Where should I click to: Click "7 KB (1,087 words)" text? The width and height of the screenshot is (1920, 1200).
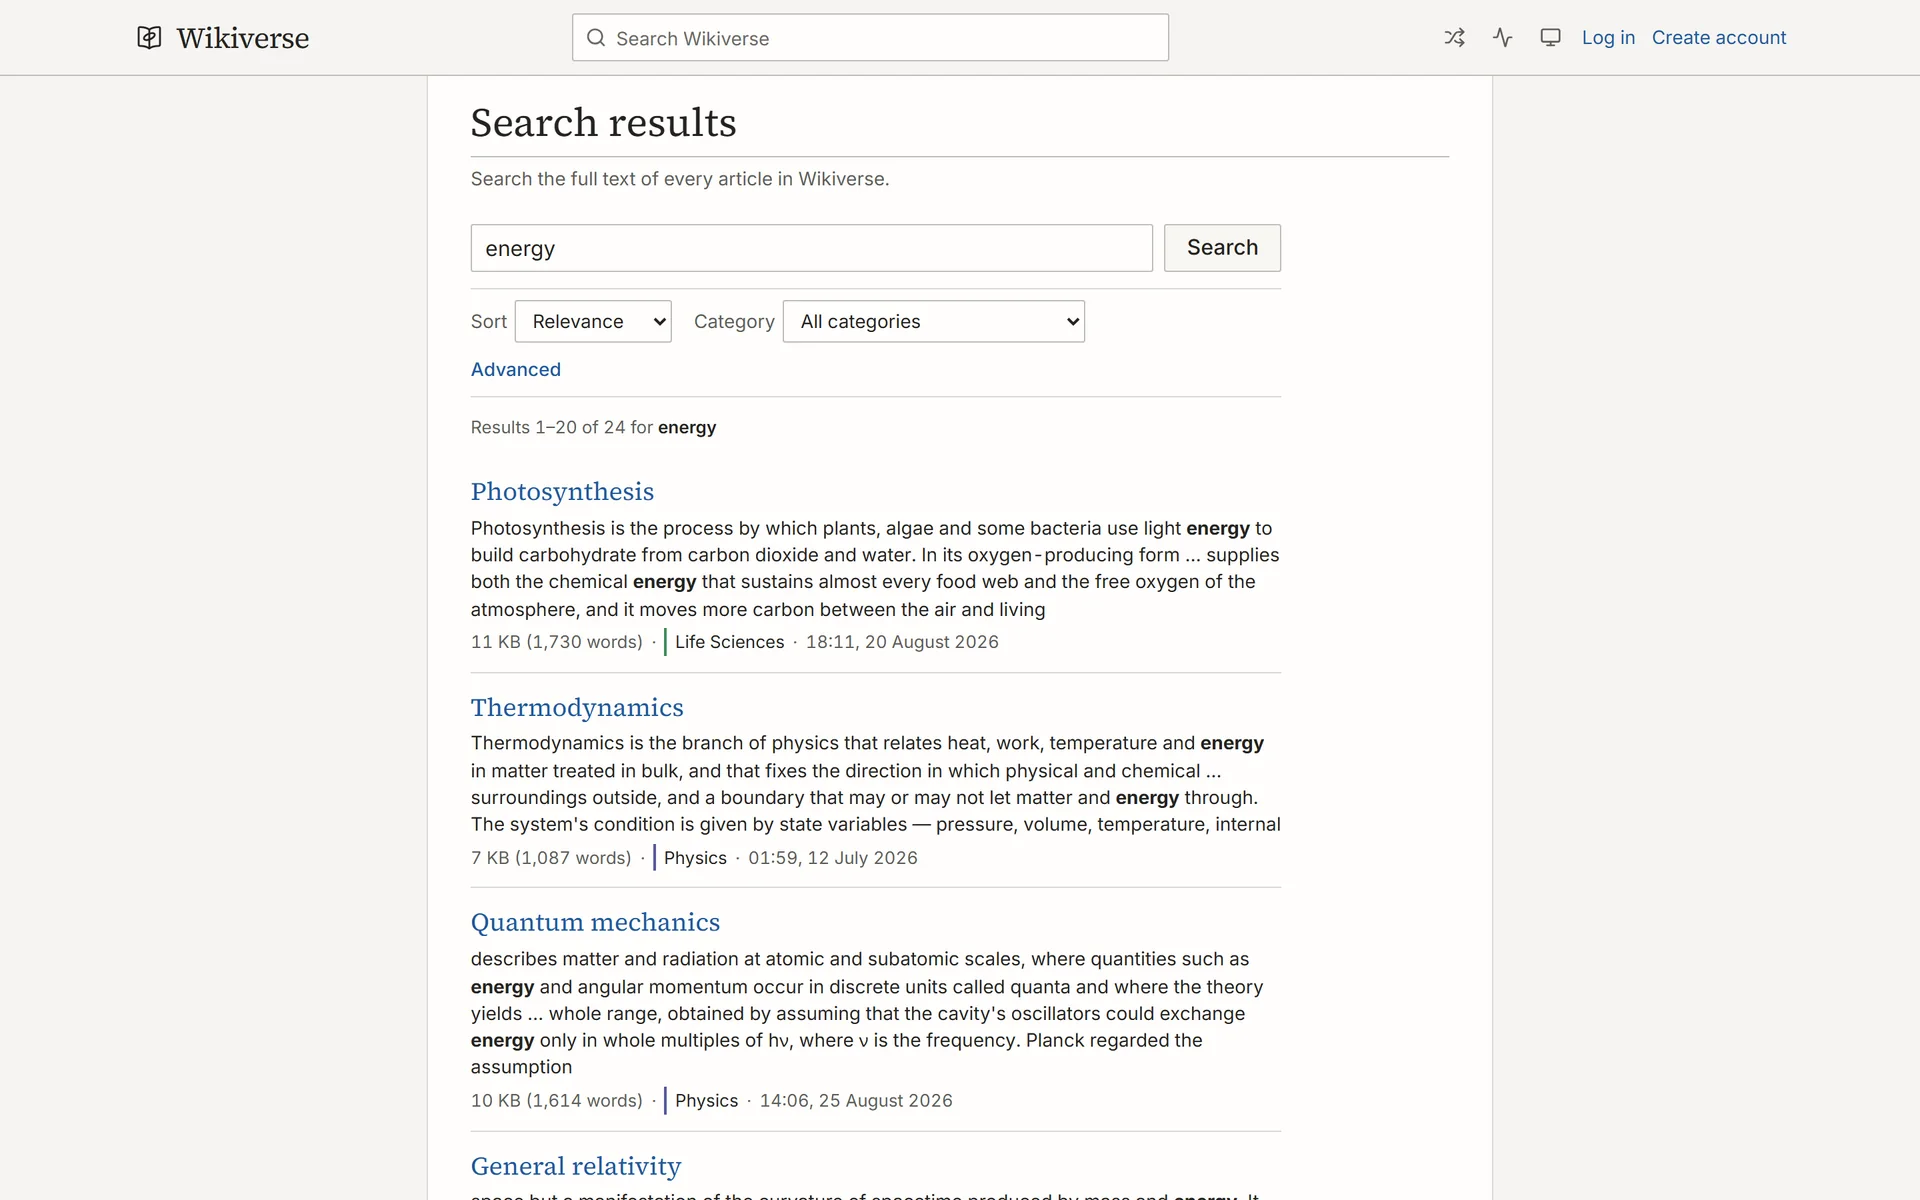click(551, 858)
